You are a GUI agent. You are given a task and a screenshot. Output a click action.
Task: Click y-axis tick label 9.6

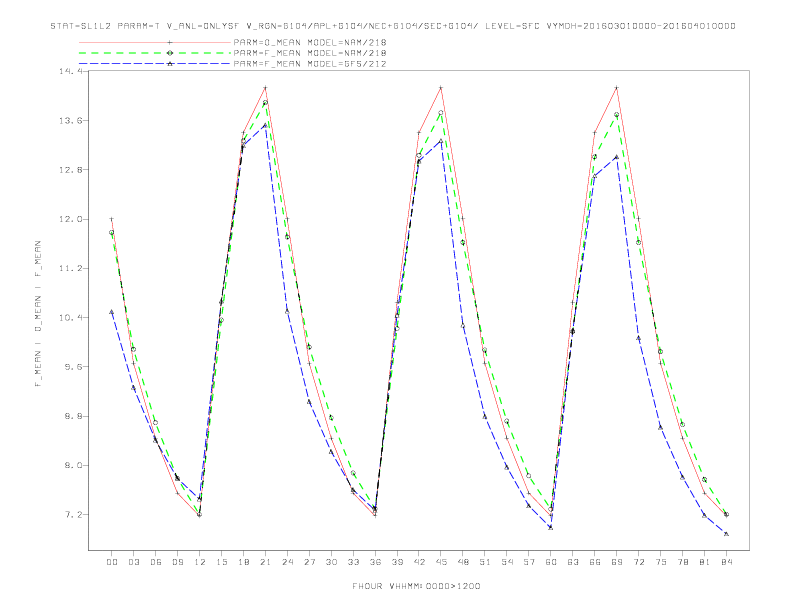73,367
